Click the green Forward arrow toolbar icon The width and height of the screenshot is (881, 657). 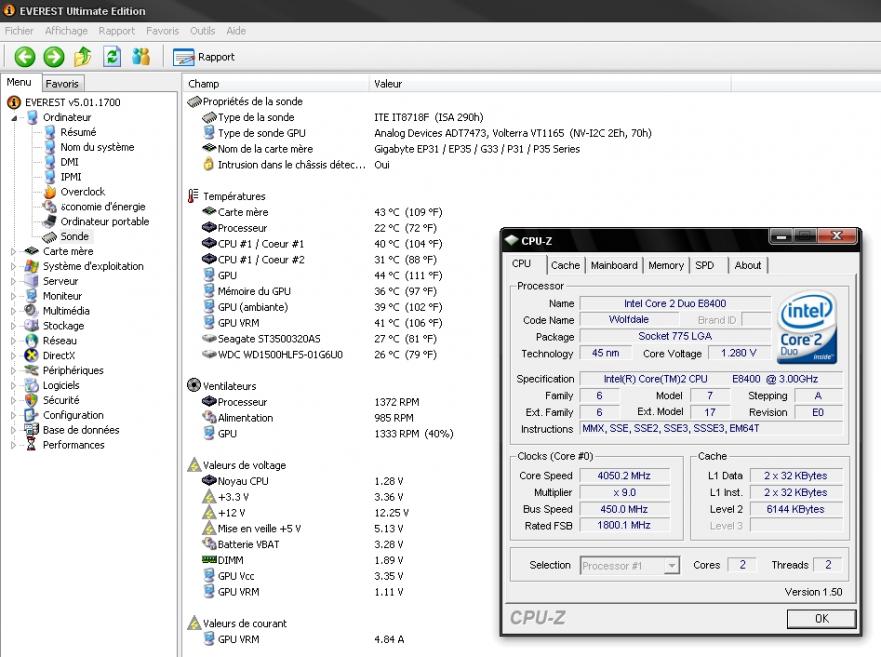[54, 57]
